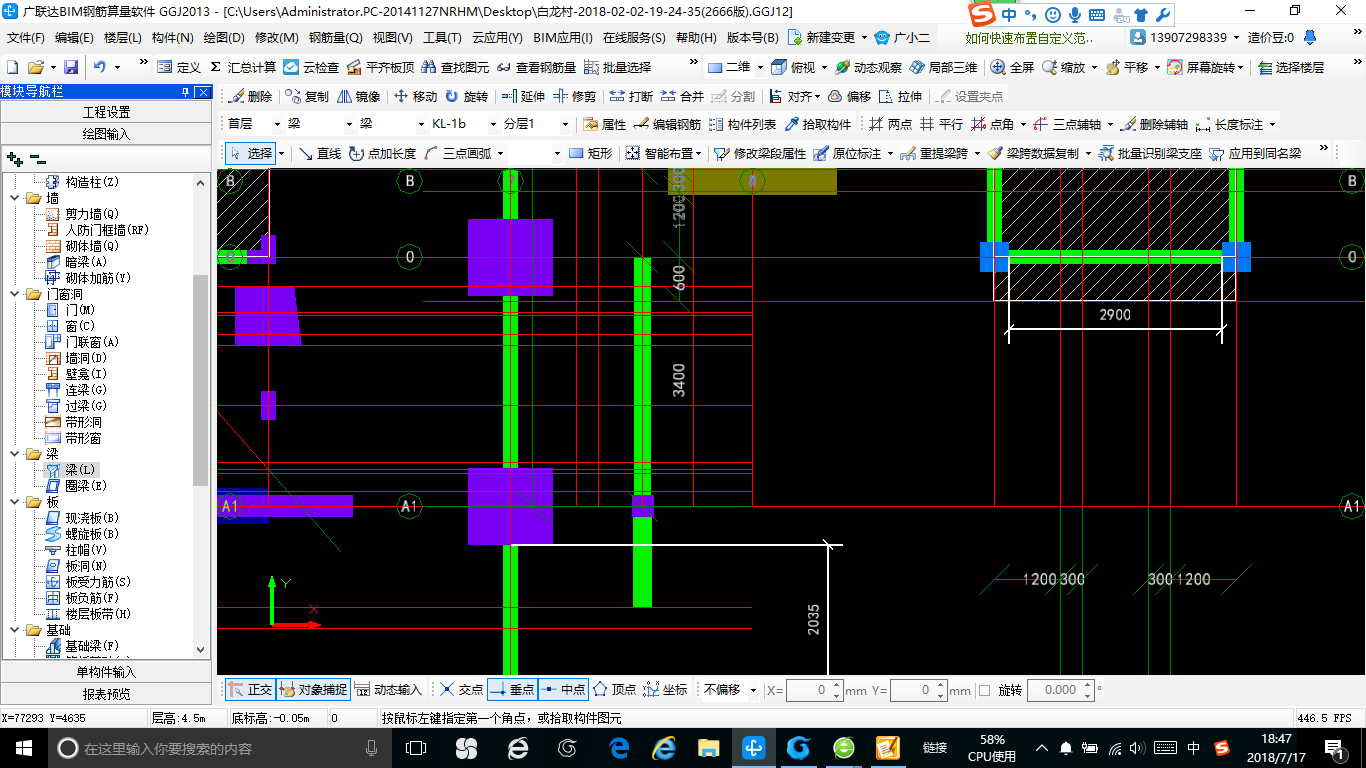1366x768 pixels.
Task: Select the 矩形 rectangle drawing tool
Action: click(x=591, y=153)
